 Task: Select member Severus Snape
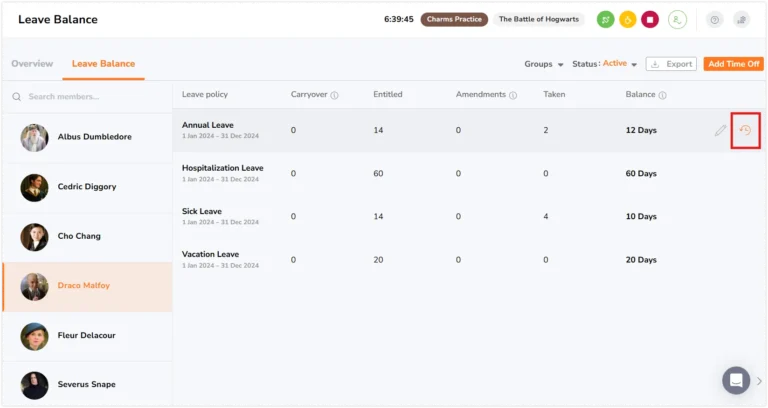(87, 385)
